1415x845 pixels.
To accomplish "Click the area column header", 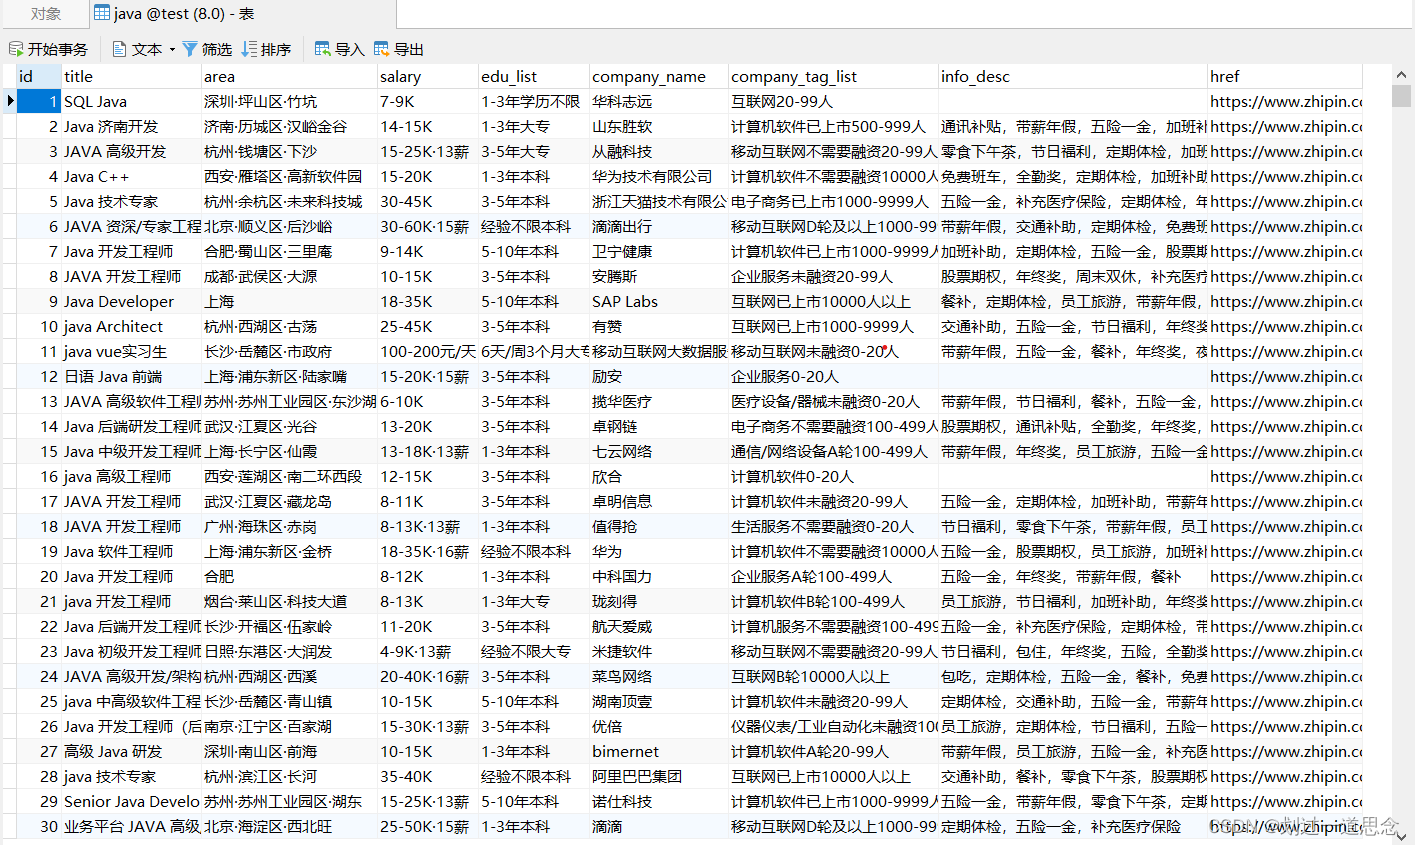I will [x=290, y=76].
